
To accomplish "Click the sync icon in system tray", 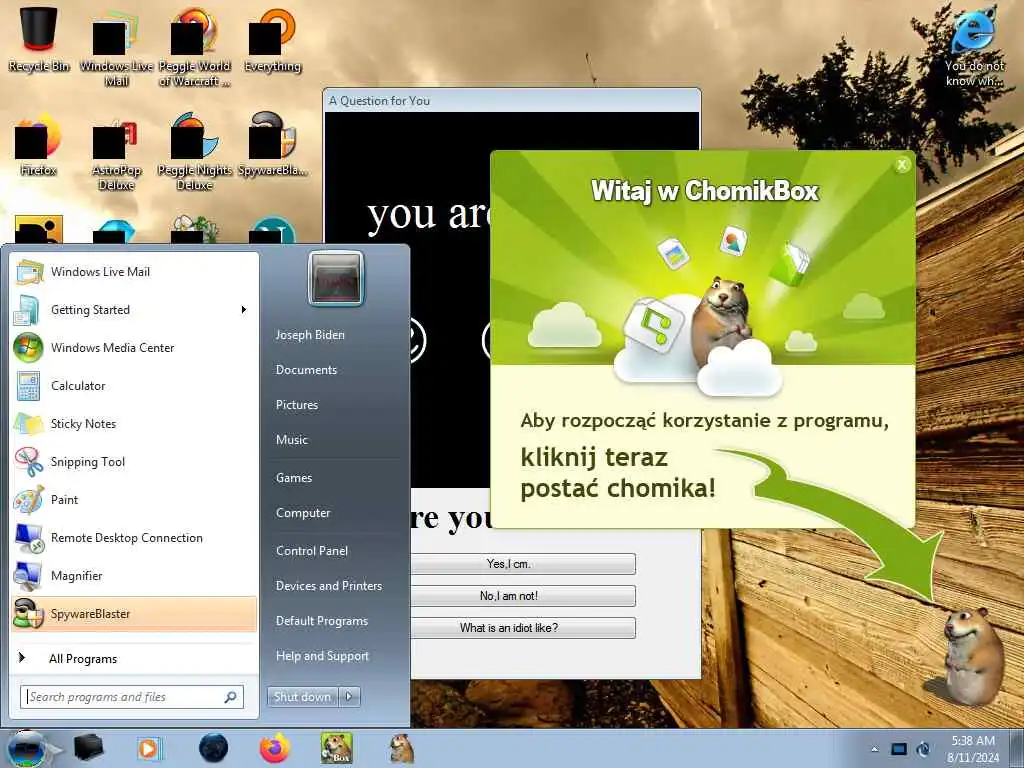I will pyautogui.click(x=923, y=749).
